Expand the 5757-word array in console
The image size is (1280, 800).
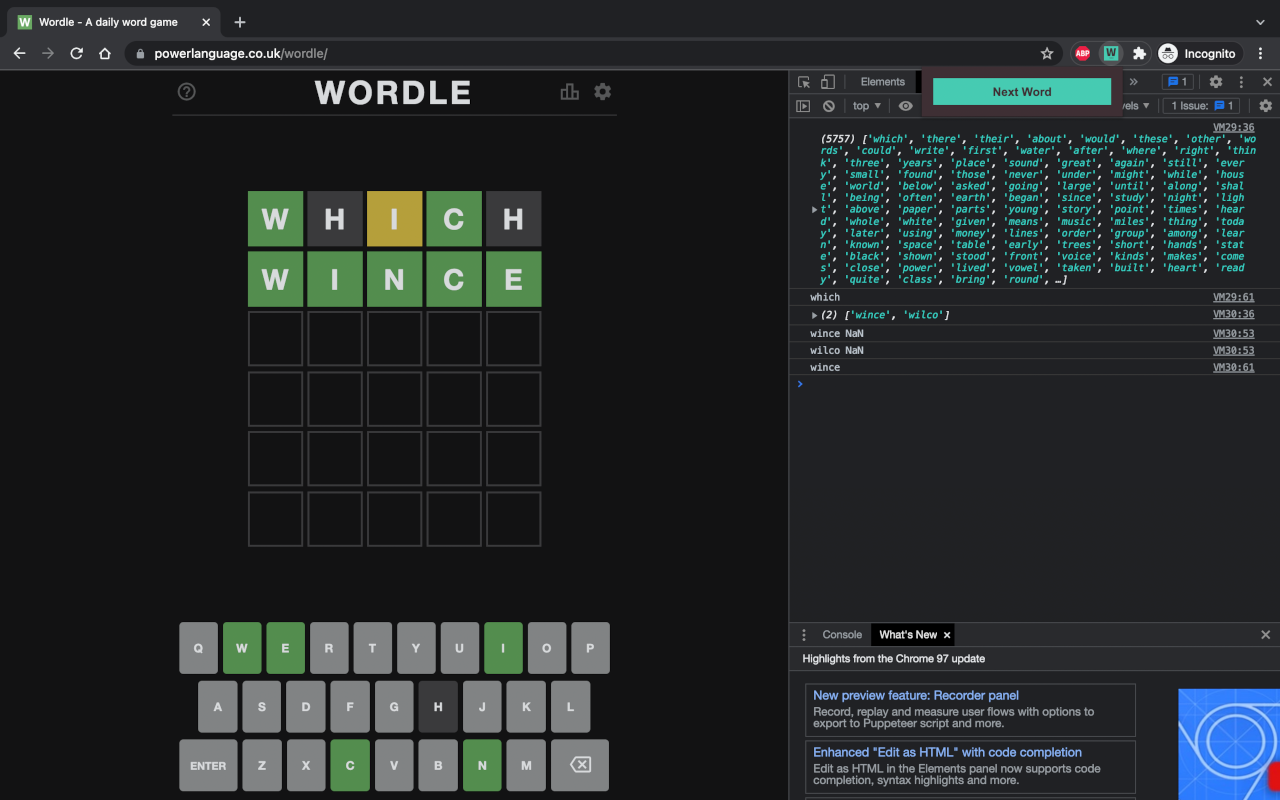pos(814,209)
